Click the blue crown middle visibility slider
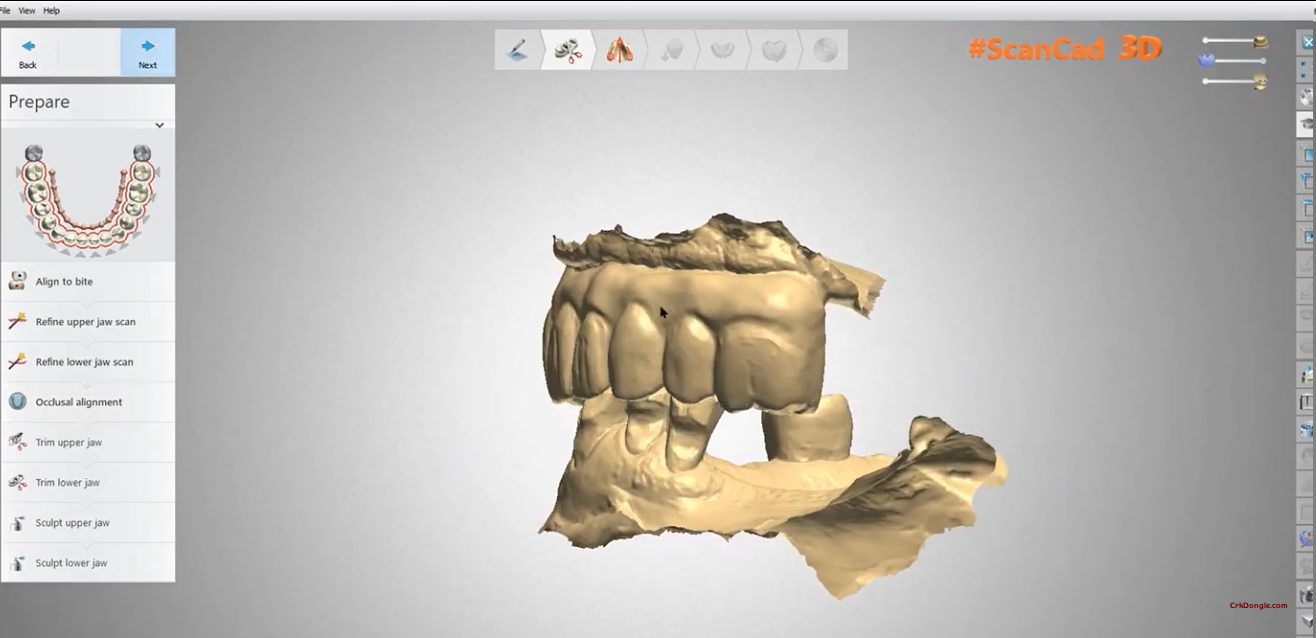The height and width of the screenshot is (638, 1316). [1207, 61]
